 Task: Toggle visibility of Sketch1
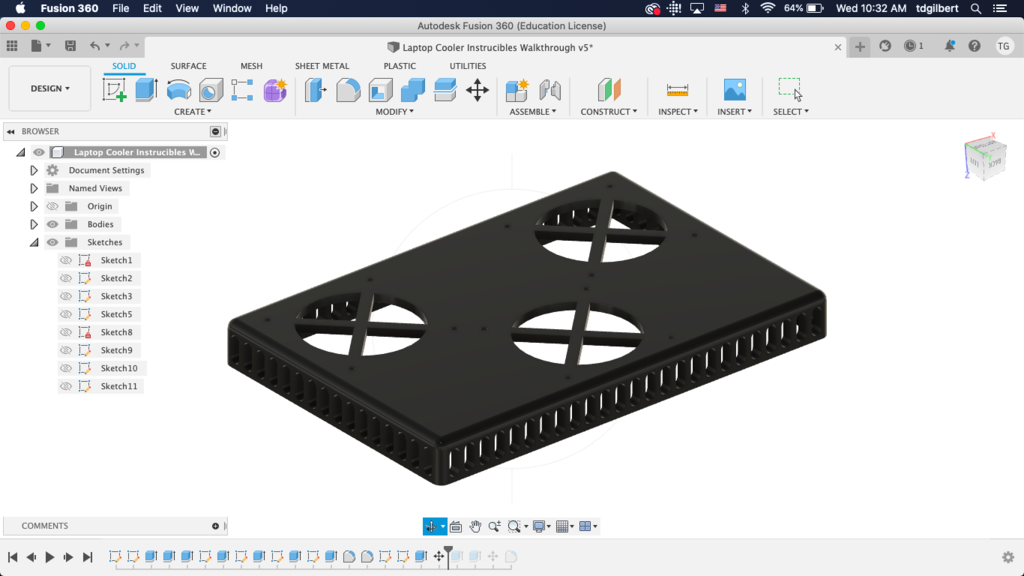65,260
